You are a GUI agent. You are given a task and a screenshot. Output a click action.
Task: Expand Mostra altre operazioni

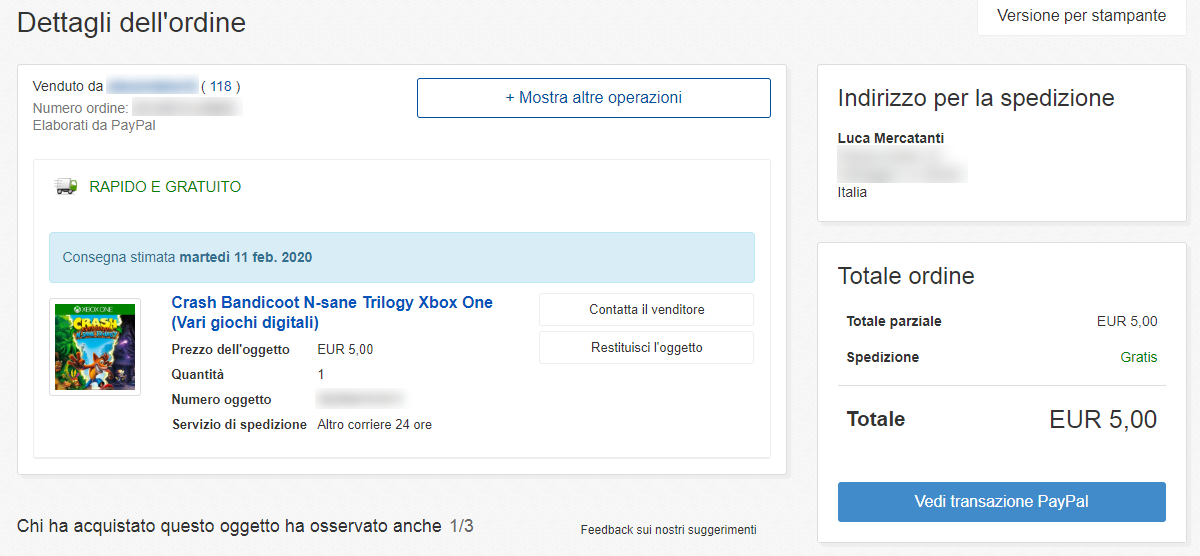[x=594, y=98]
